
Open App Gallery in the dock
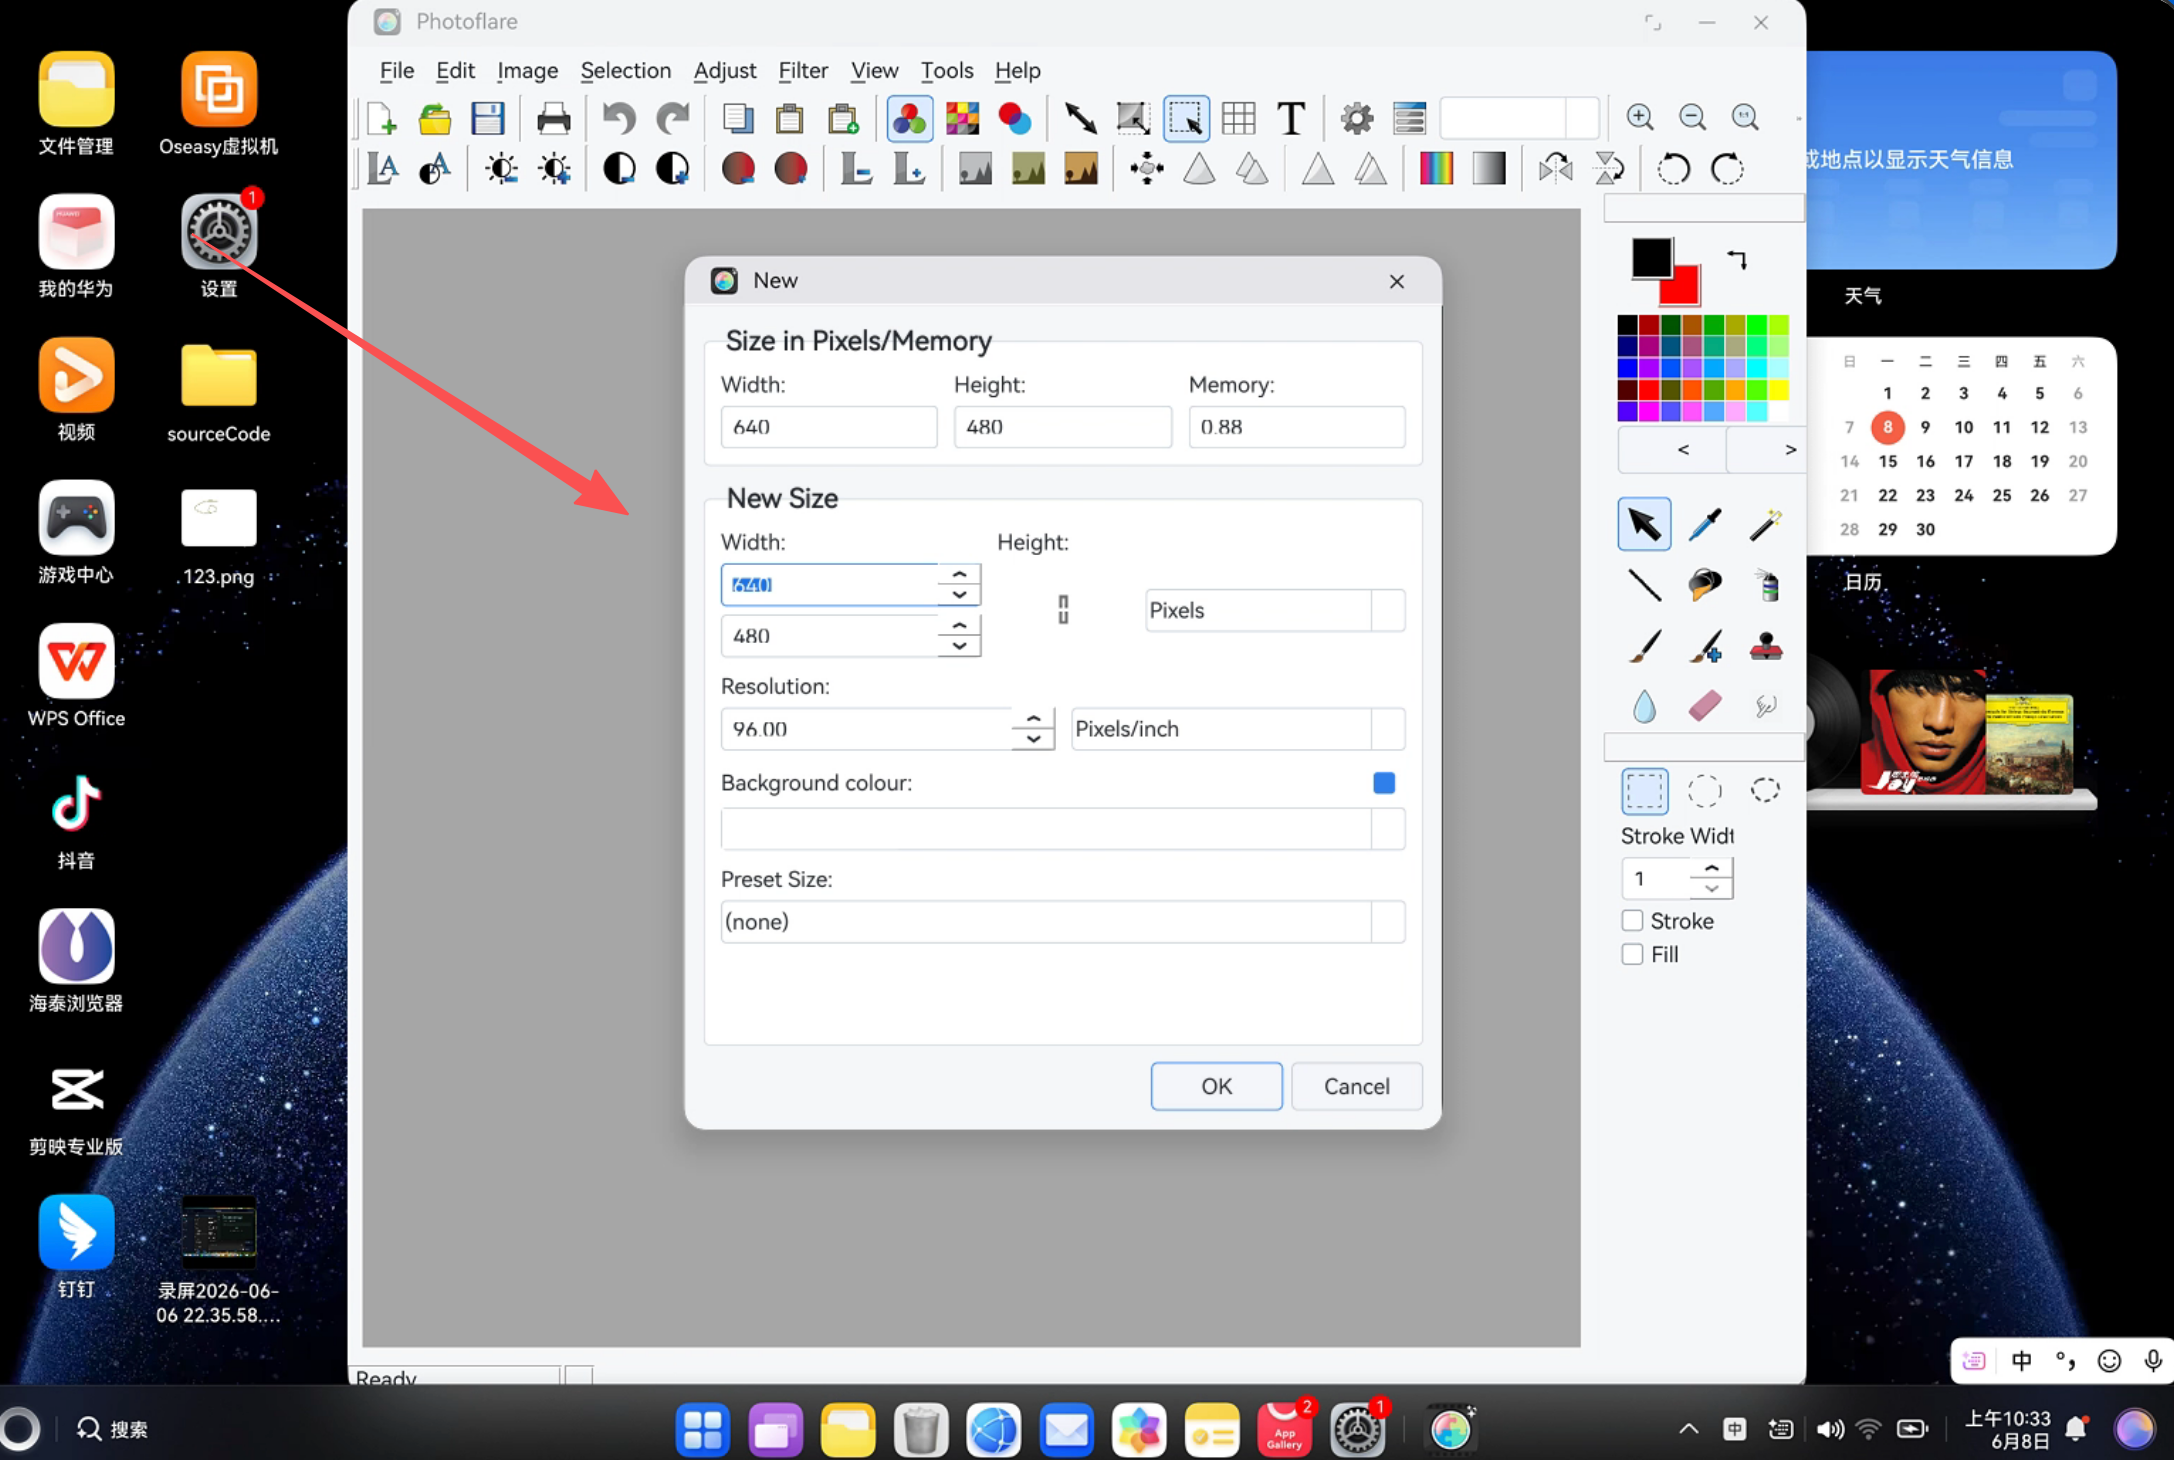point(1284,1429)
